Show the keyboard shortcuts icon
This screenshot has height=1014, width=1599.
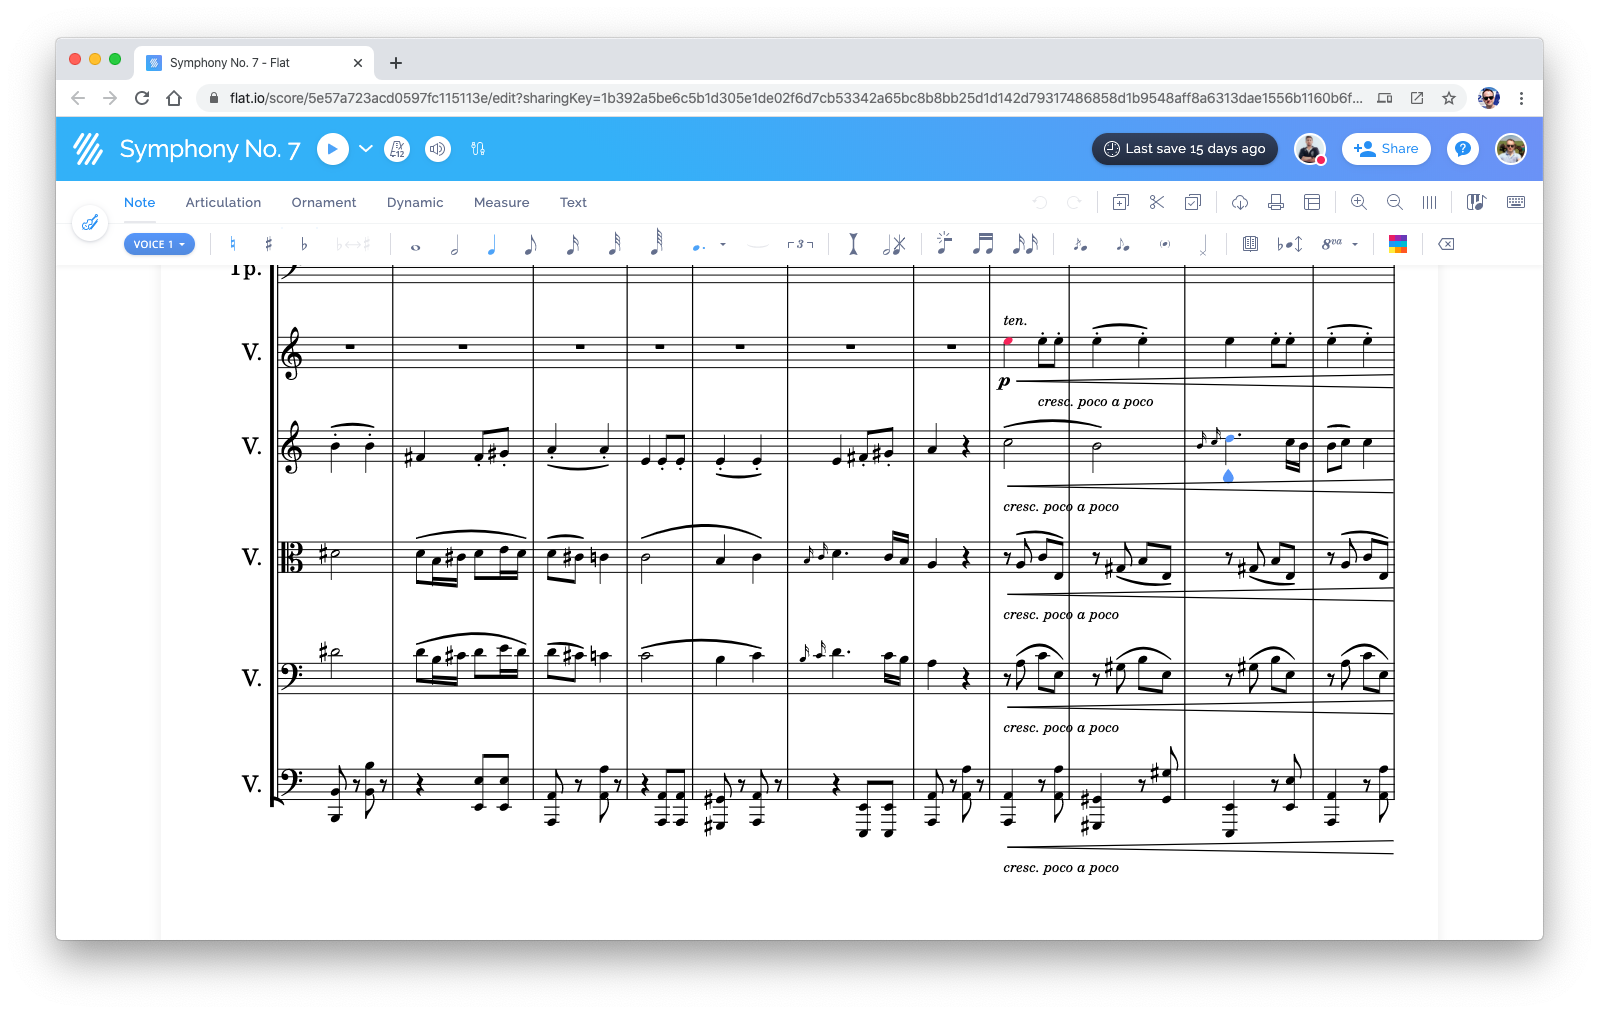(x=1516, y=202)
